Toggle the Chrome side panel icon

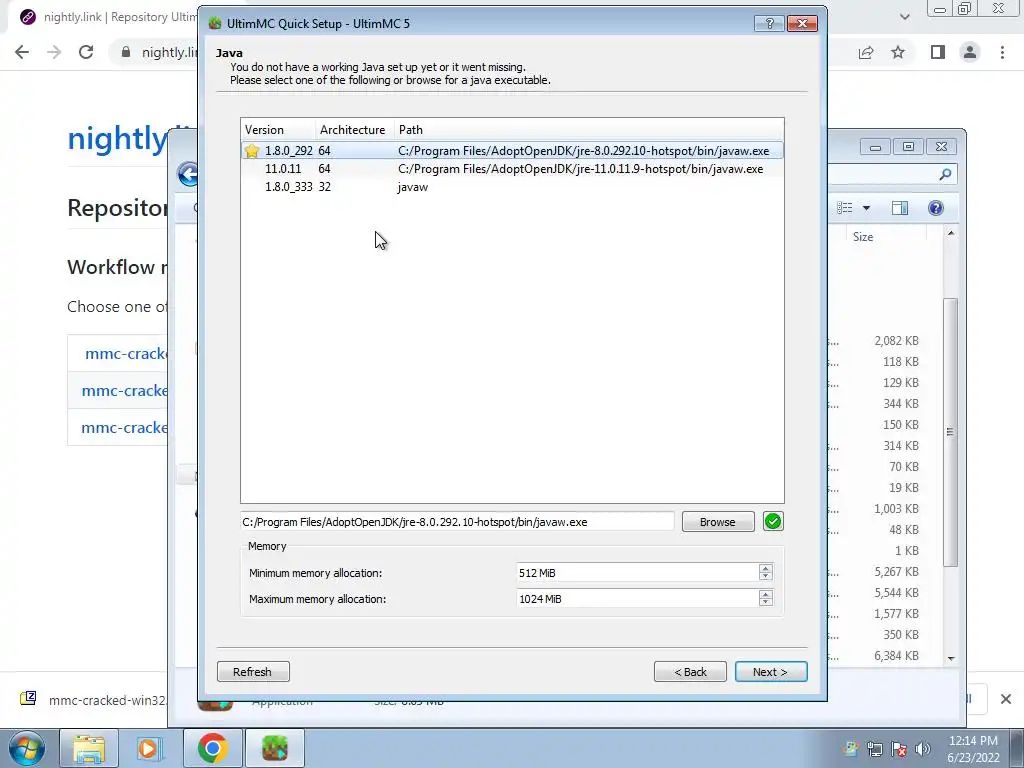[938, 52]
